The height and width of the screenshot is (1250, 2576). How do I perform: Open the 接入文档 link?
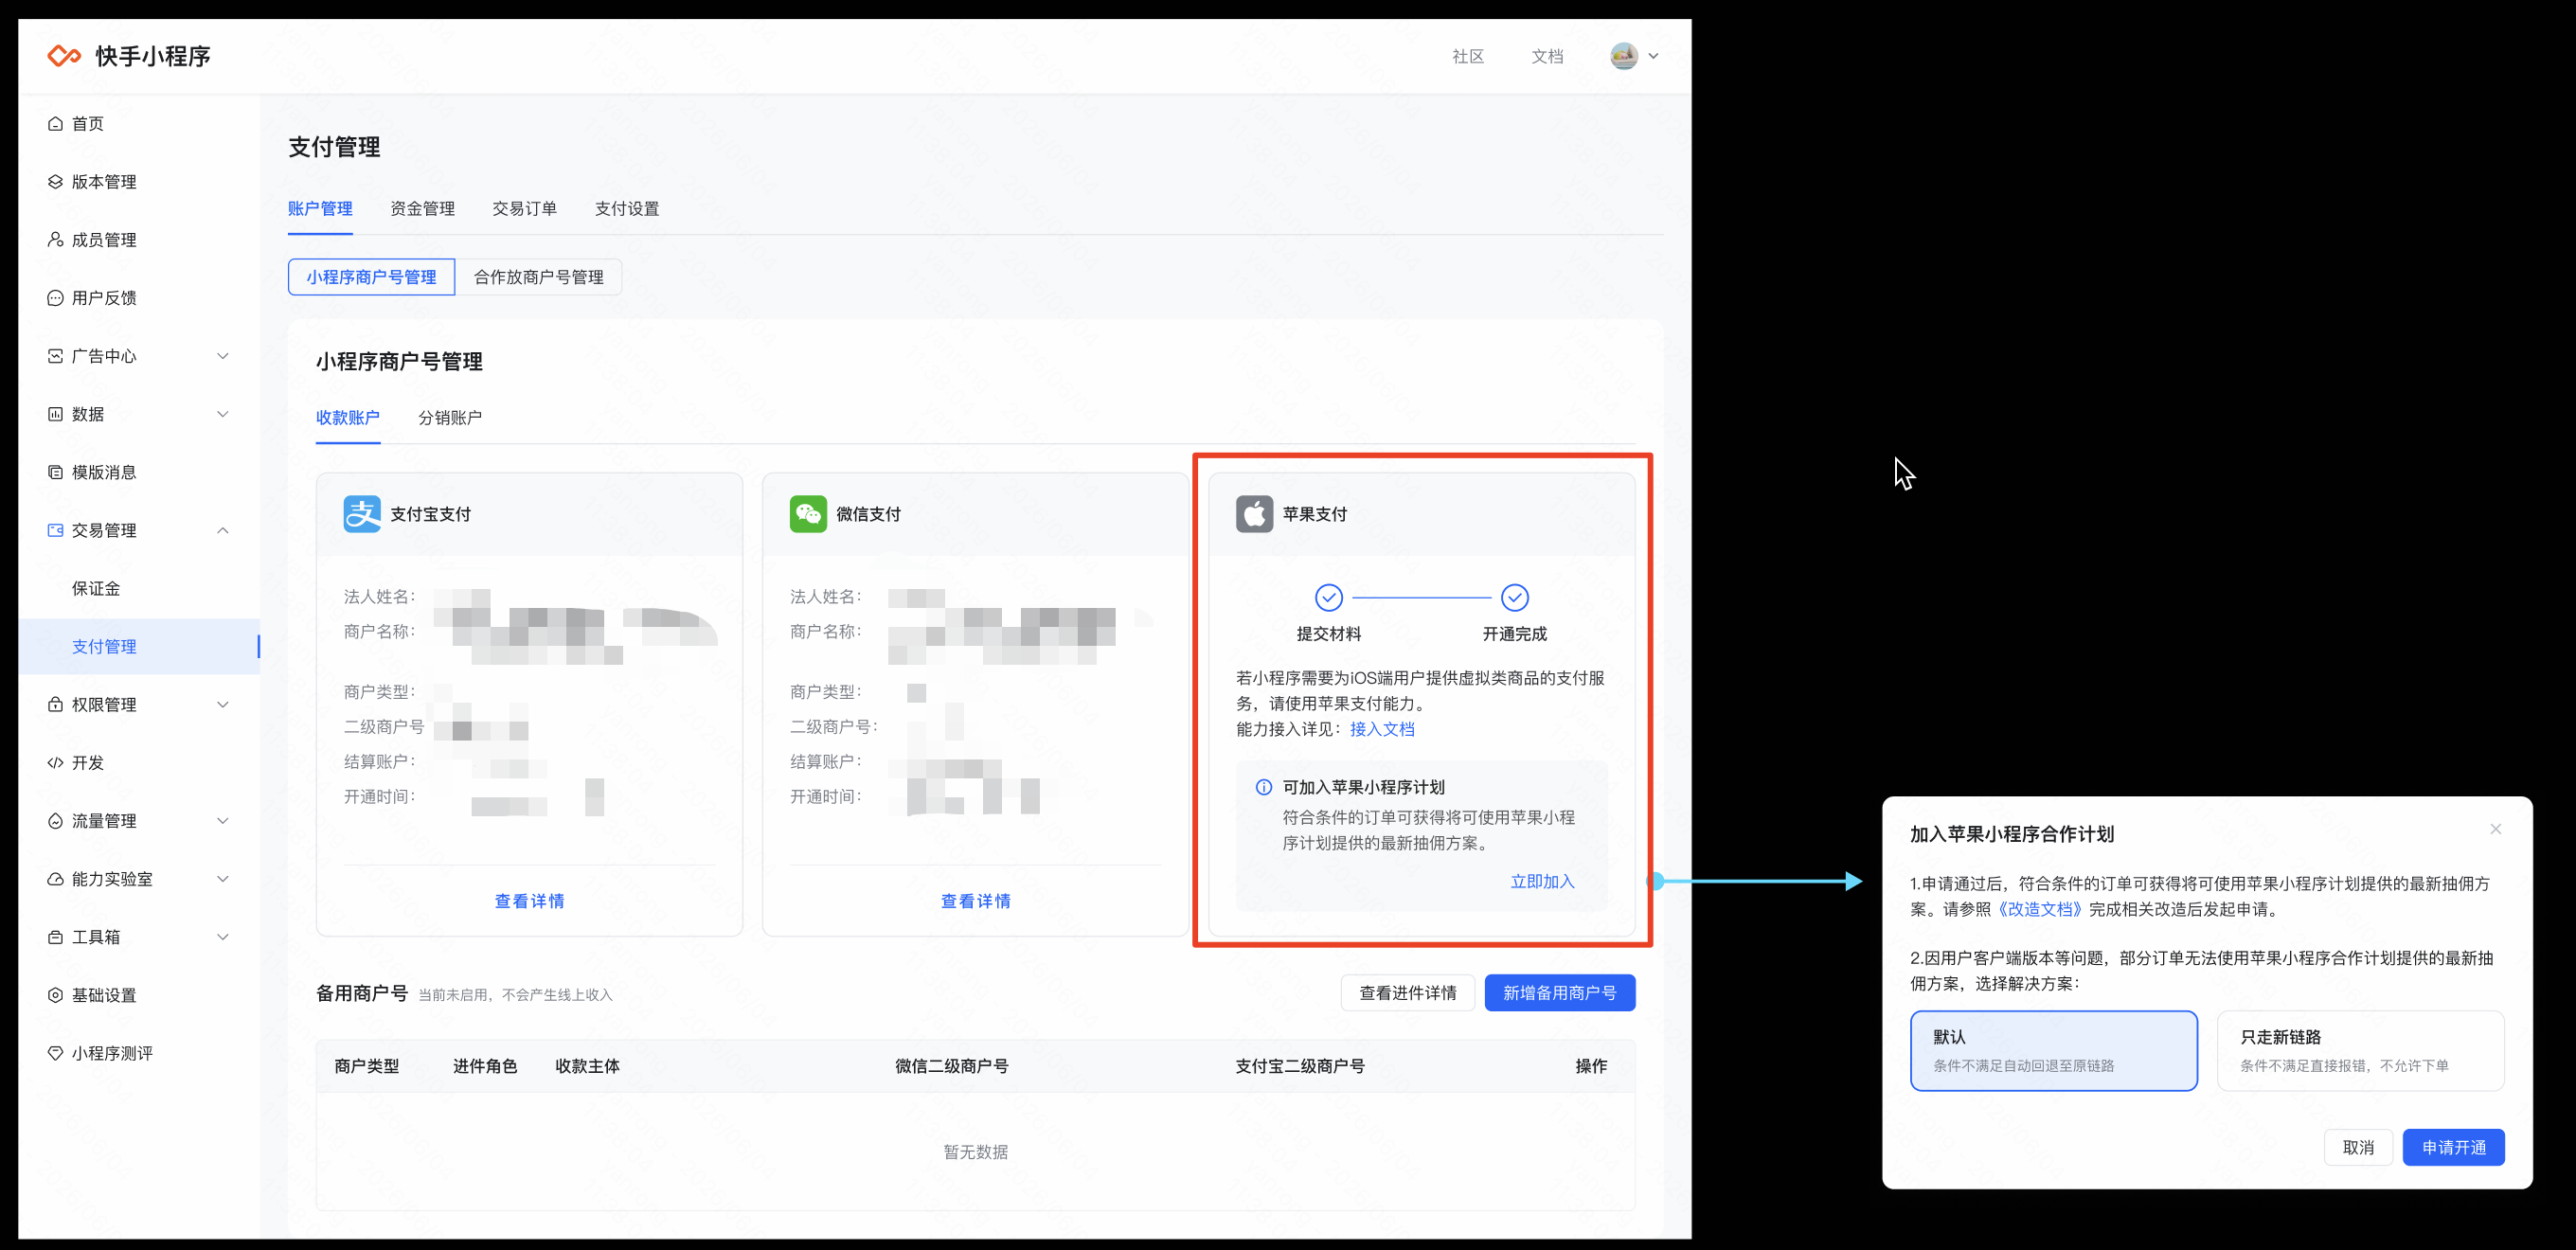pos(1382,729)
